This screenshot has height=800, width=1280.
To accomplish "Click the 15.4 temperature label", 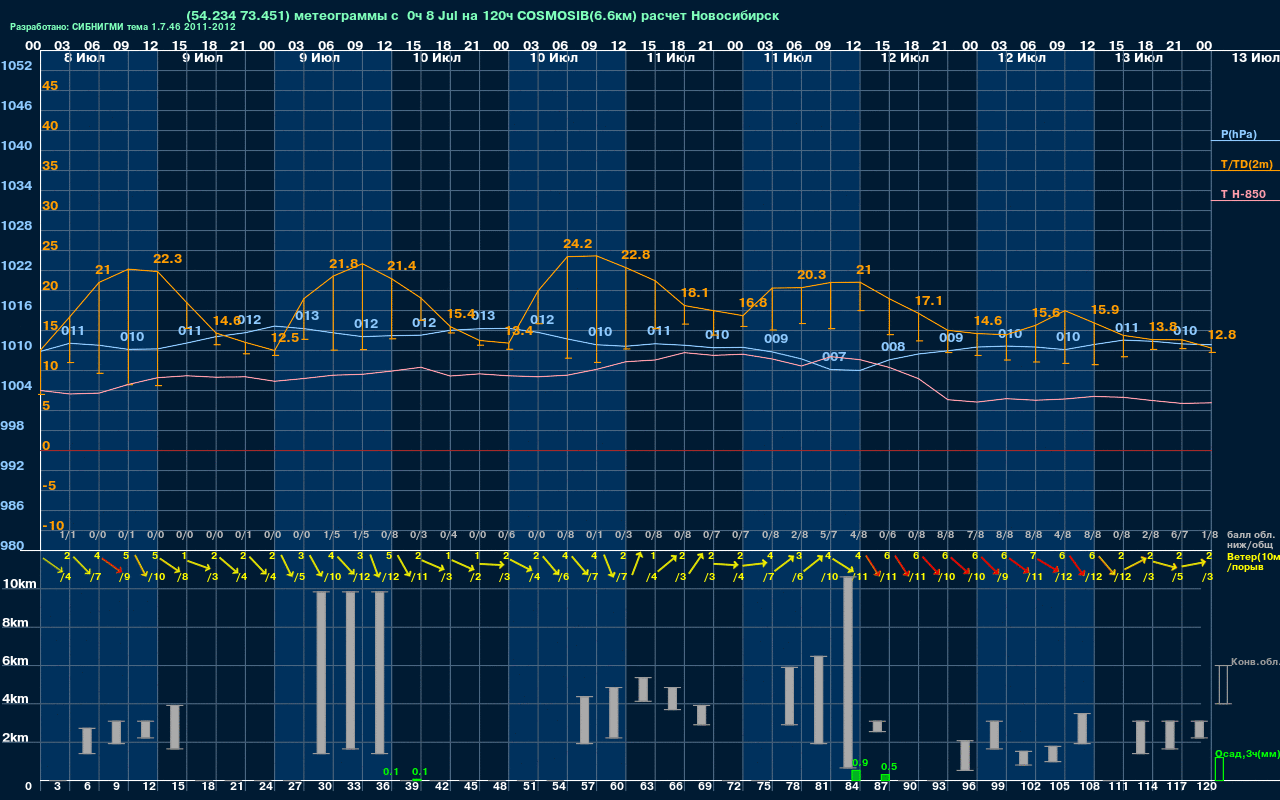I will [x=460, y=313].
